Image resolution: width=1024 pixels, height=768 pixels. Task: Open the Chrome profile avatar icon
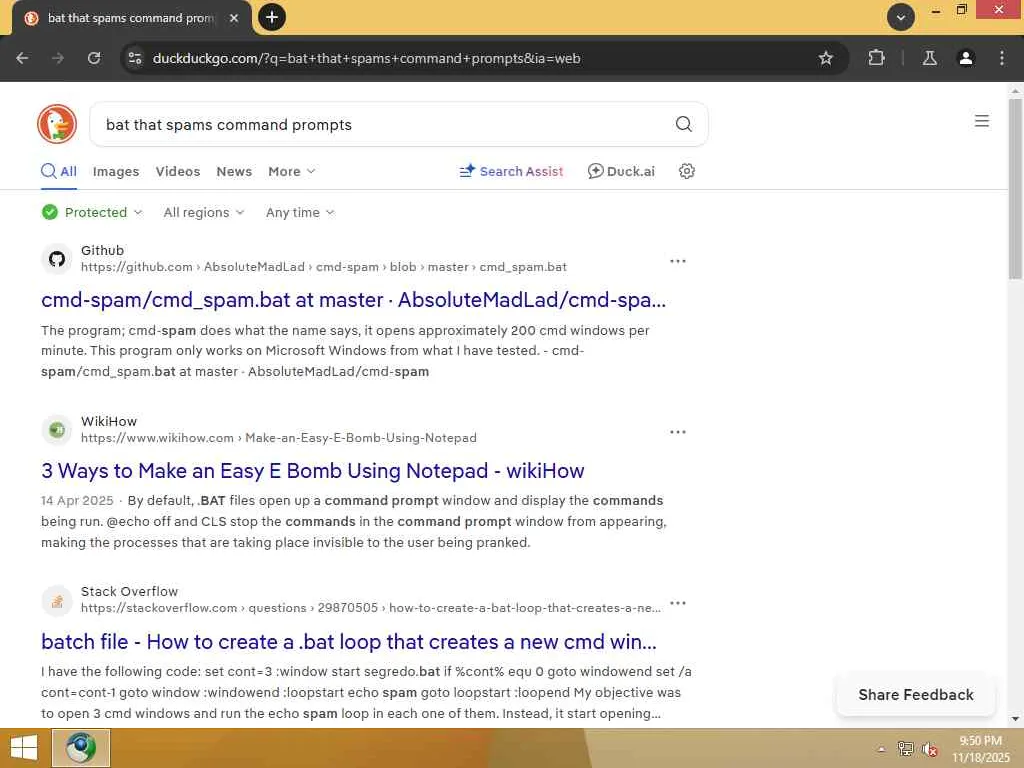click(965, 58)
